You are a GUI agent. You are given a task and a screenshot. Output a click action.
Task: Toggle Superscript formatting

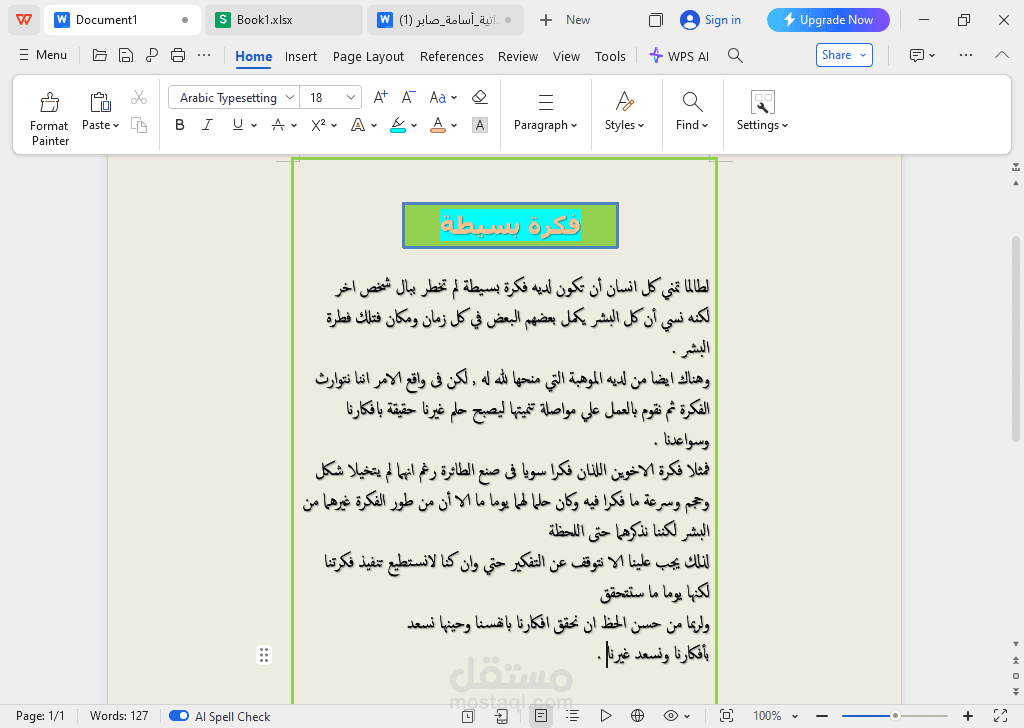[x=318, y=125]
